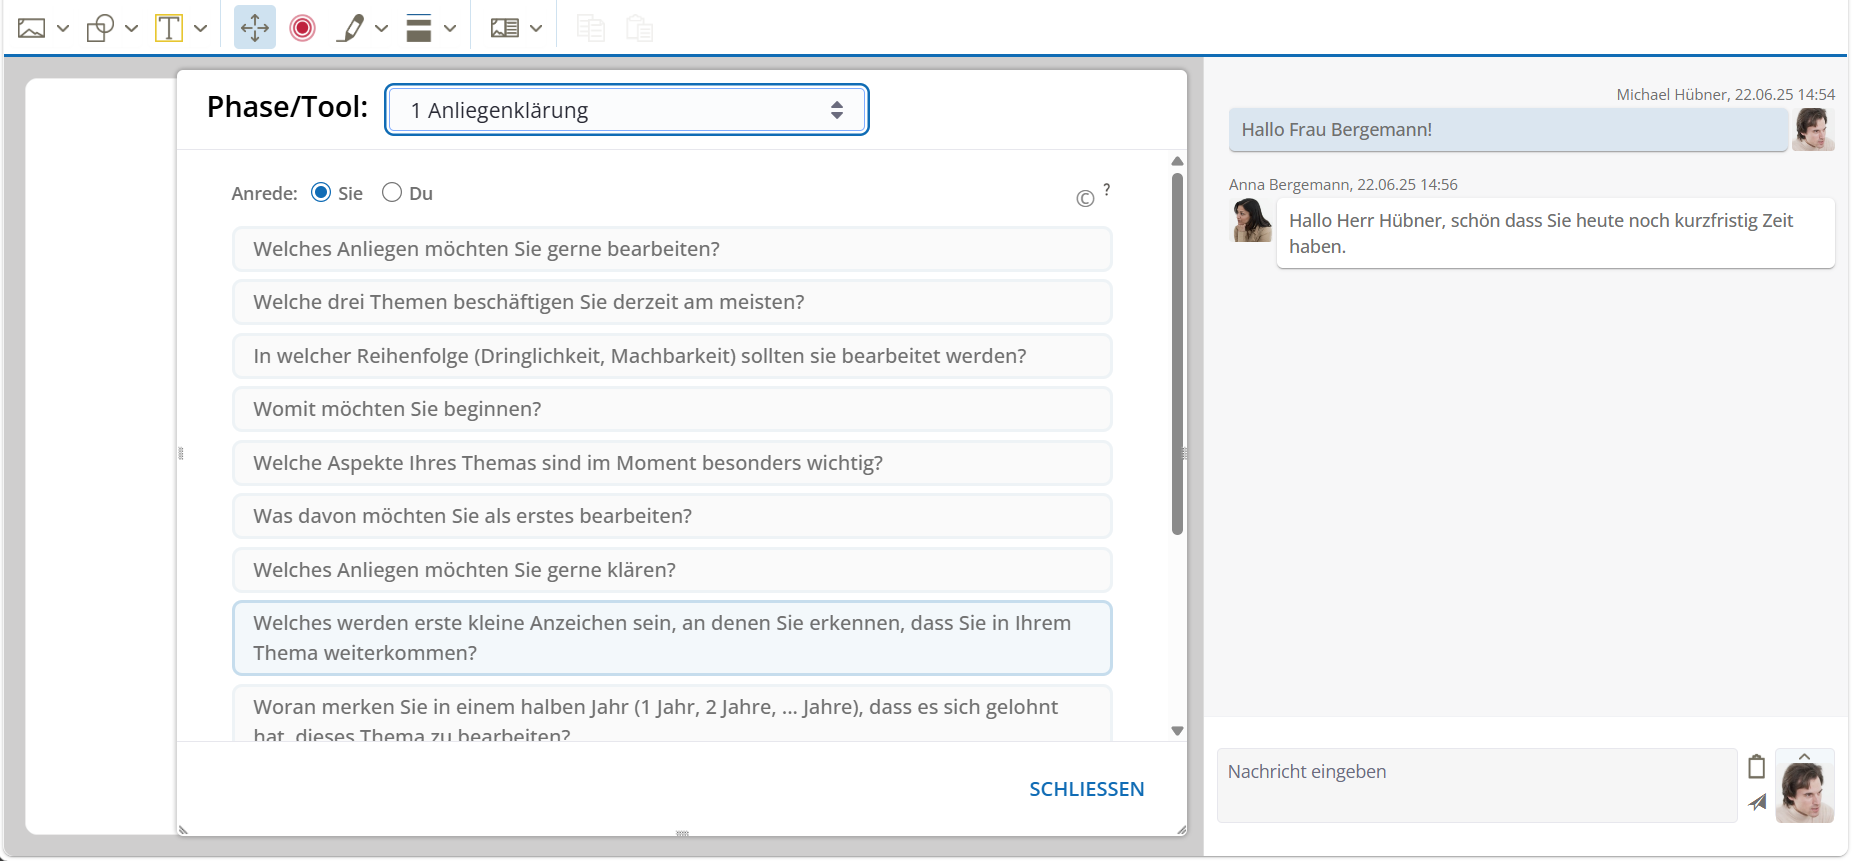Click the clipboard icon beside message box
Image resolution: width=1857 pixels, height=861 pixels.
tap(1756, 767)
